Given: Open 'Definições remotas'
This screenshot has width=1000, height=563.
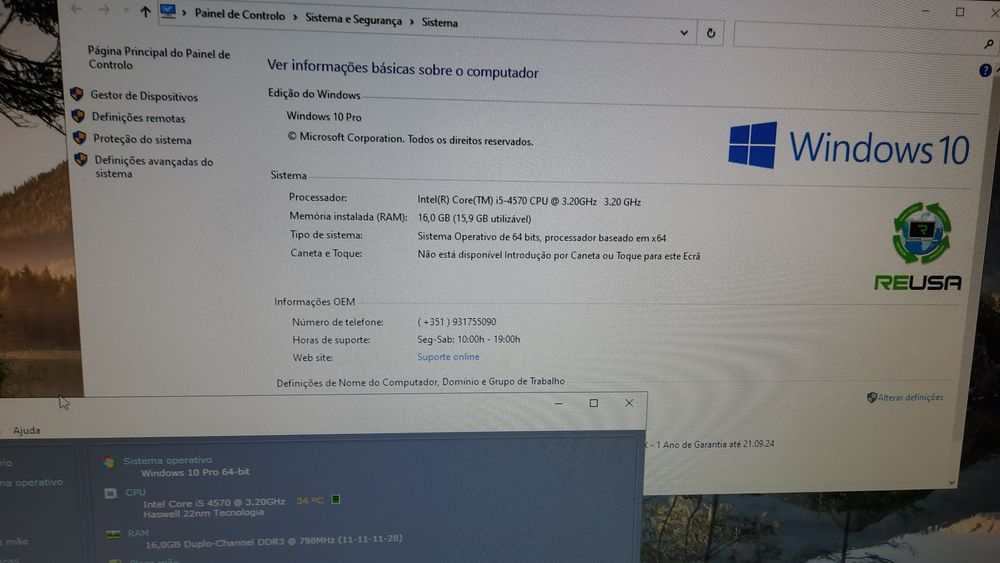Looking at the screenshot, I should [138, 118].
